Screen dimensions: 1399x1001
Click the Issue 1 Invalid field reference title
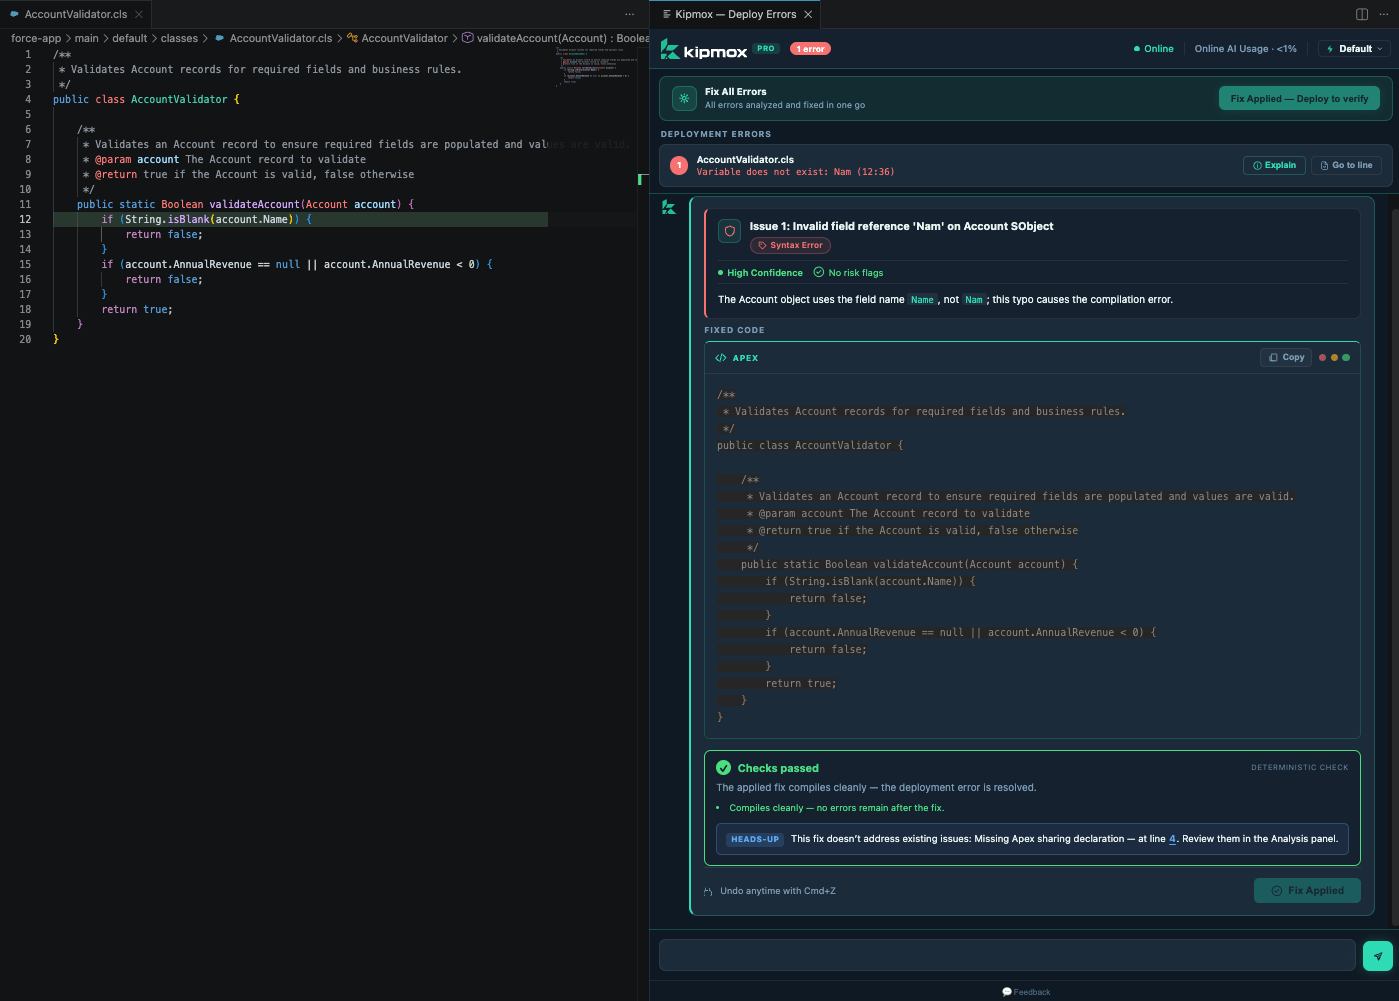(x=901, y=226)
